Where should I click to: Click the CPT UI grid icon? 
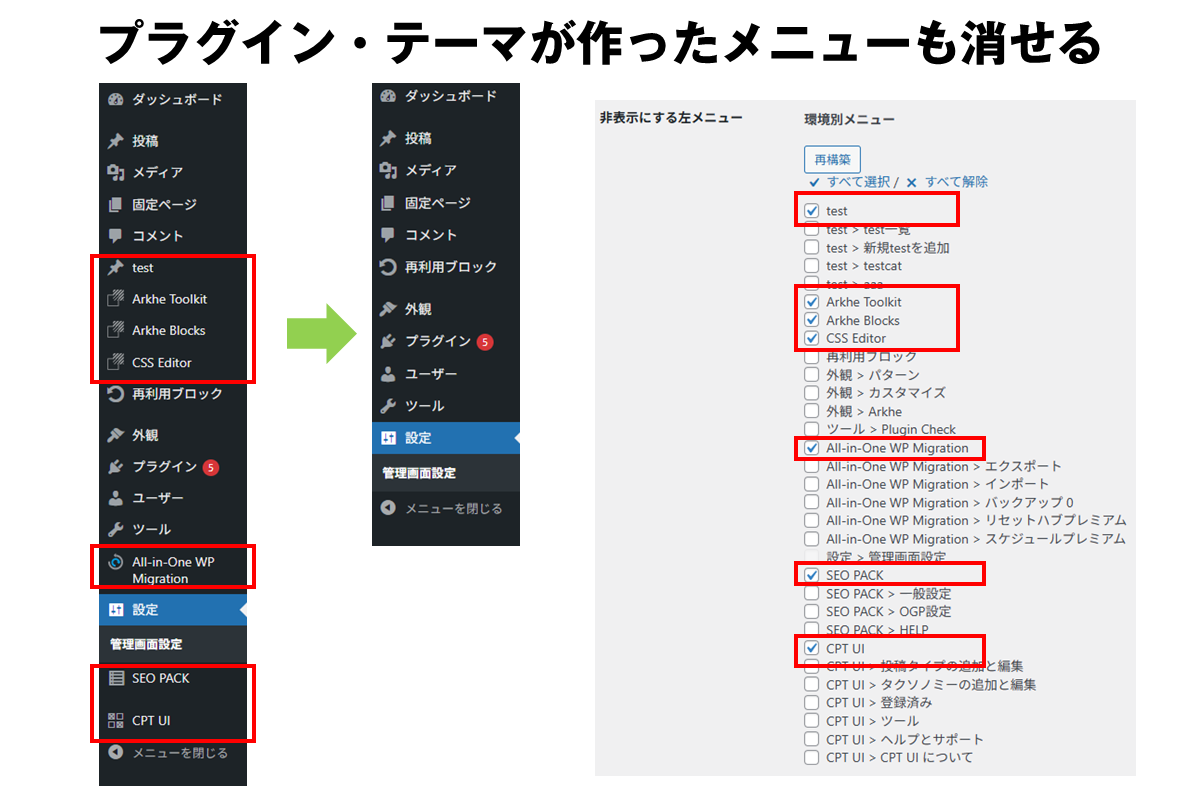click(x=115, y=720)
